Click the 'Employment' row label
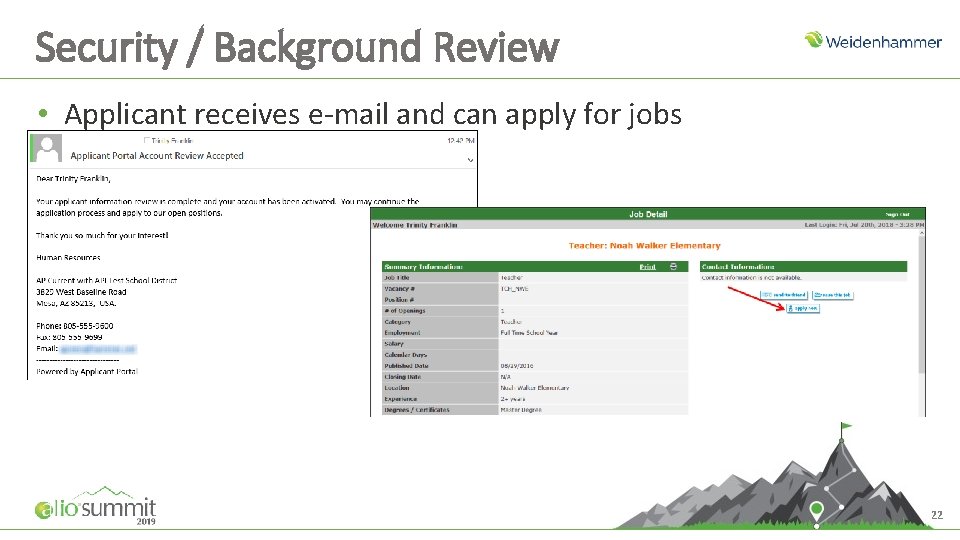Viewport: 960px width, 540px height. coord(402,333)
